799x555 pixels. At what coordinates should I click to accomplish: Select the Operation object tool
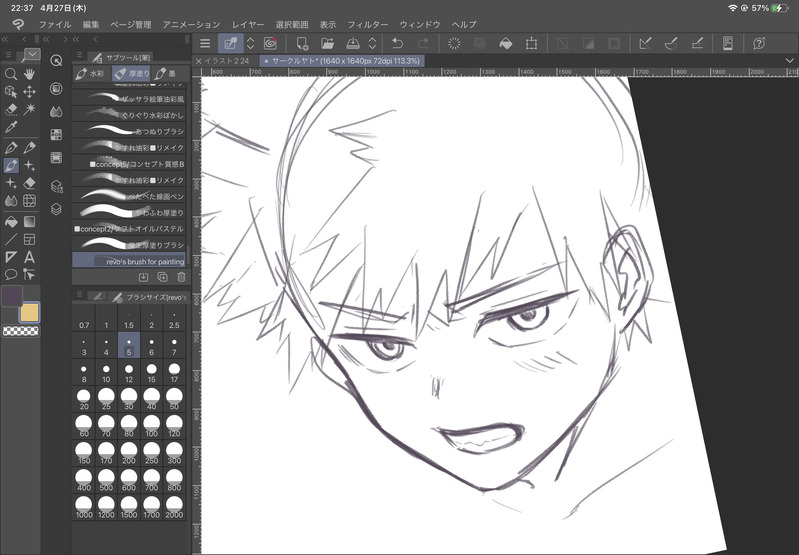tap(11, 92)
